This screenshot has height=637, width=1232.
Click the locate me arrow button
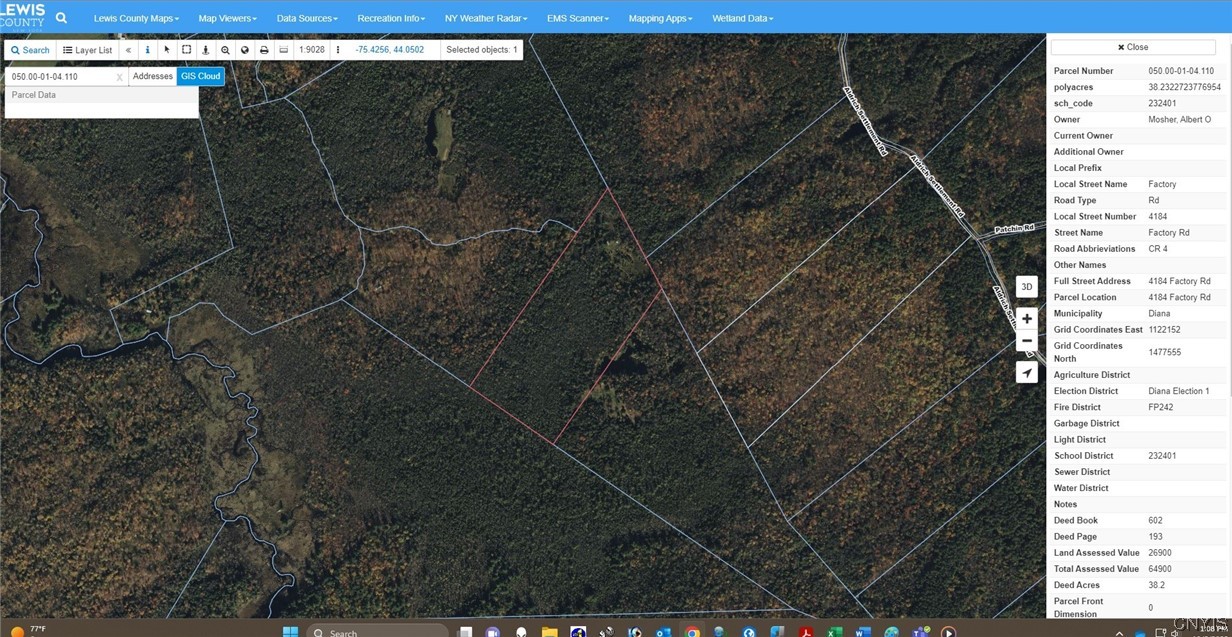point(1026,373)
